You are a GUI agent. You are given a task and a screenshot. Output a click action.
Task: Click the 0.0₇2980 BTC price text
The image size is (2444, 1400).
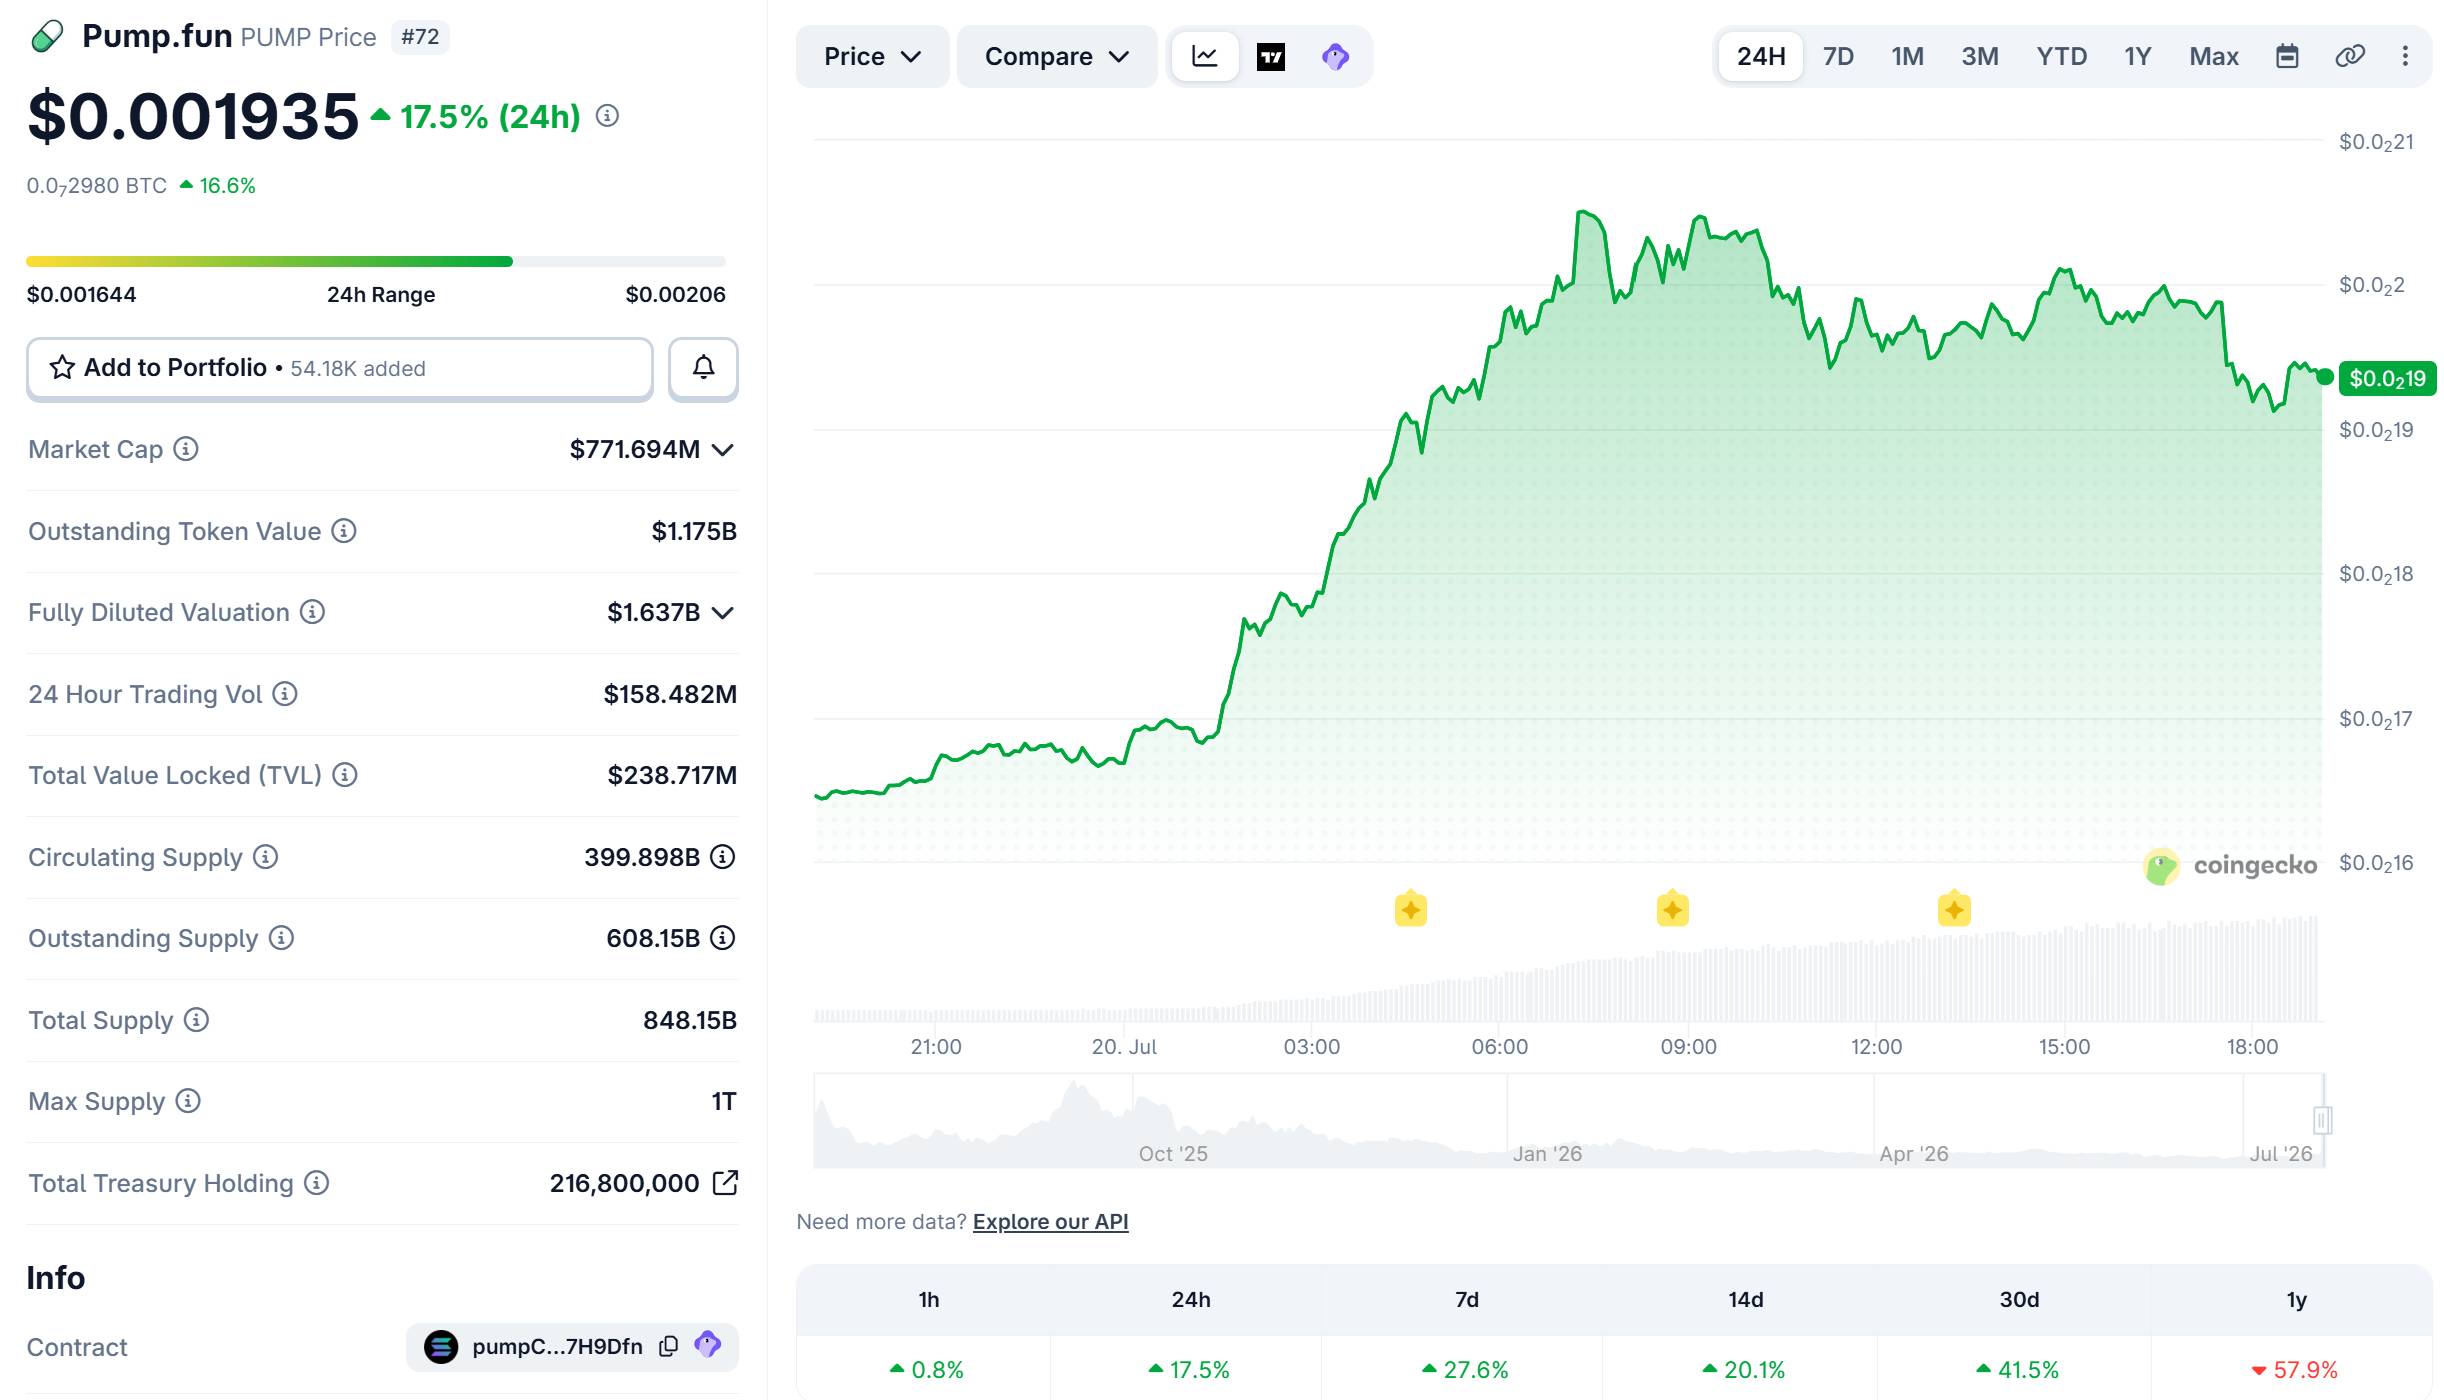tap(97, 186)
